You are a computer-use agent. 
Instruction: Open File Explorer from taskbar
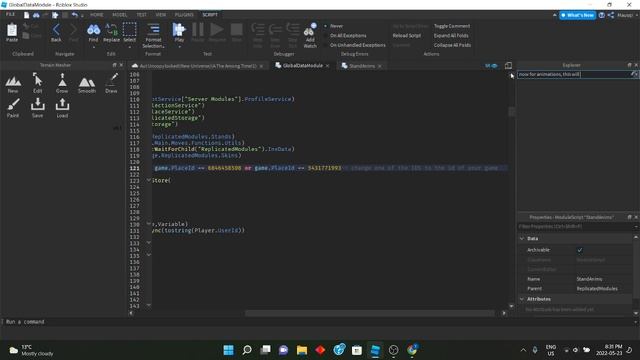coord(302,350)
